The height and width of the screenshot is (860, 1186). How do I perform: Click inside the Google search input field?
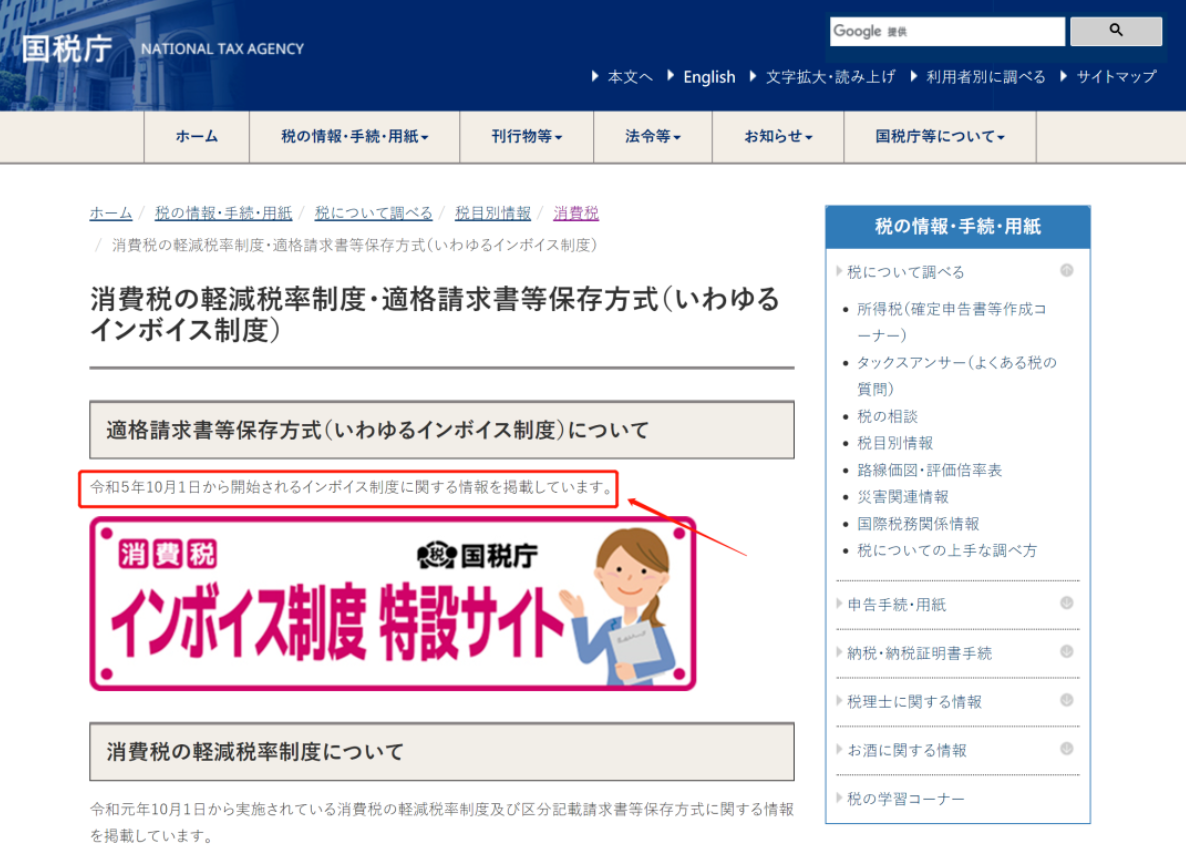pyautogui.click(x=946, y=31)
